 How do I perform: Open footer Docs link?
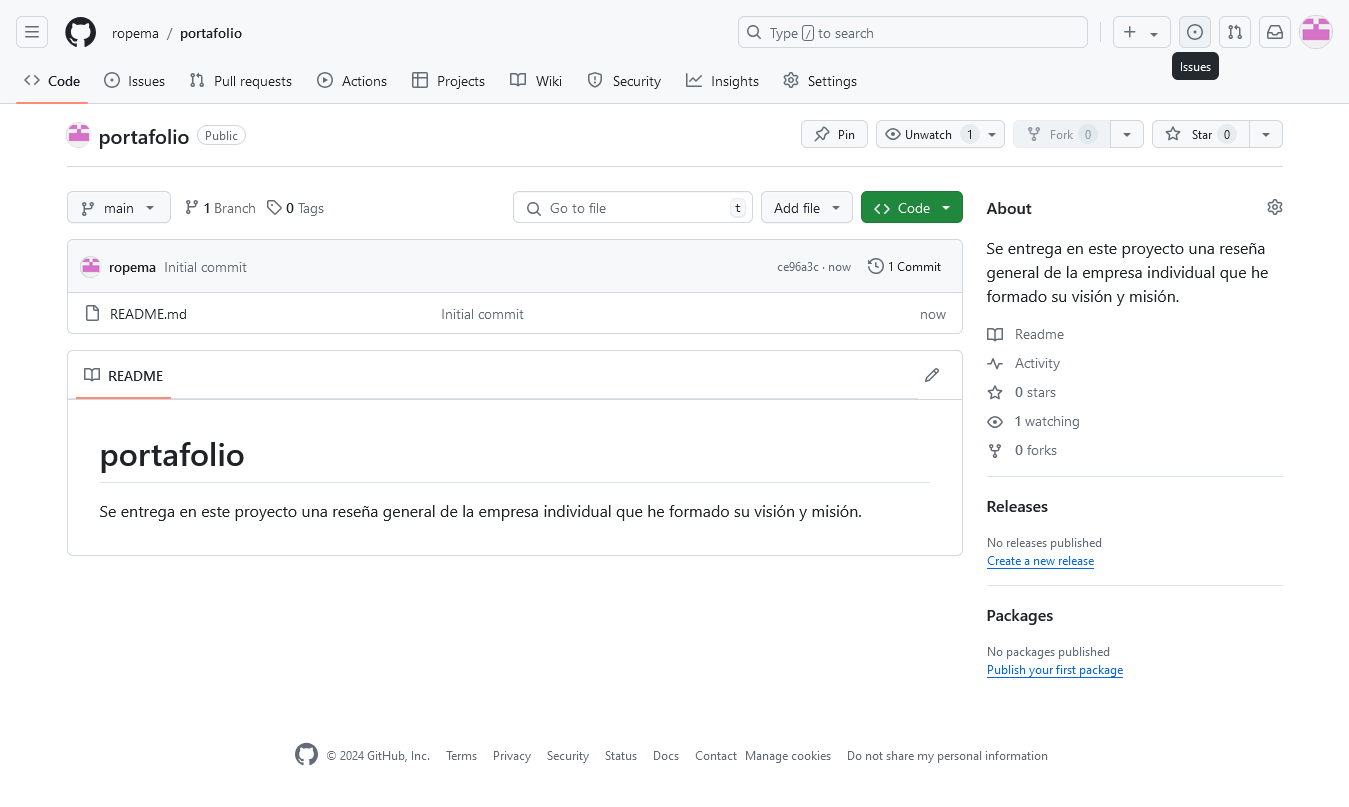click(x=666, y=756)
